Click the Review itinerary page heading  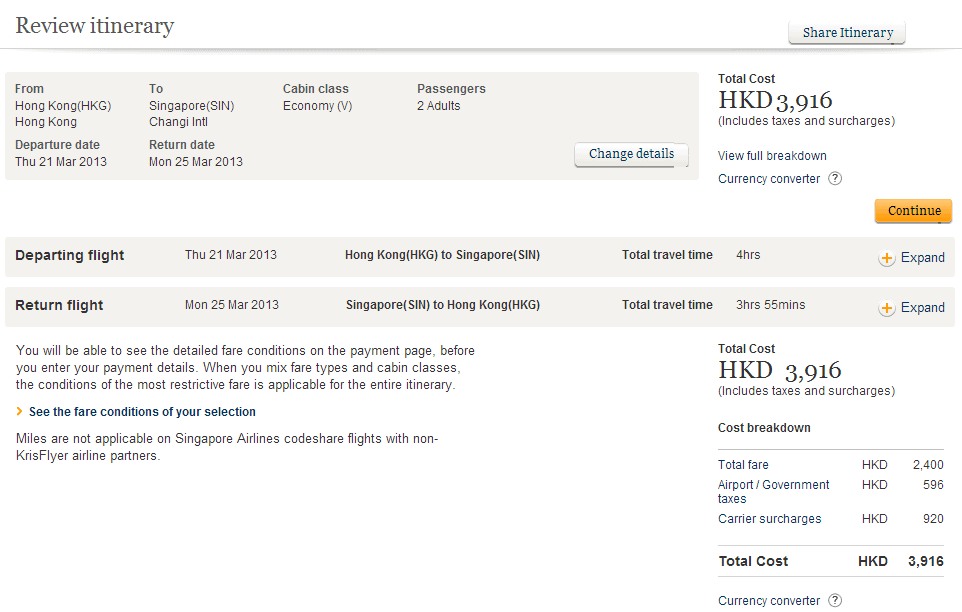pyautogui.click(x=95, y=26)
